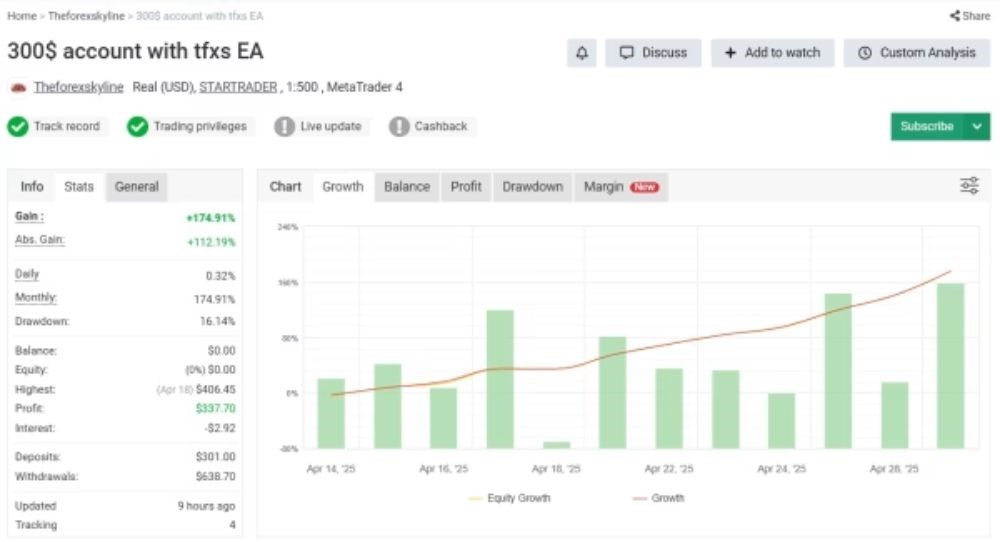The height and width of the screenshot is (542, 1000).
Task: Click the Gain label
Action: pos(29,217)
